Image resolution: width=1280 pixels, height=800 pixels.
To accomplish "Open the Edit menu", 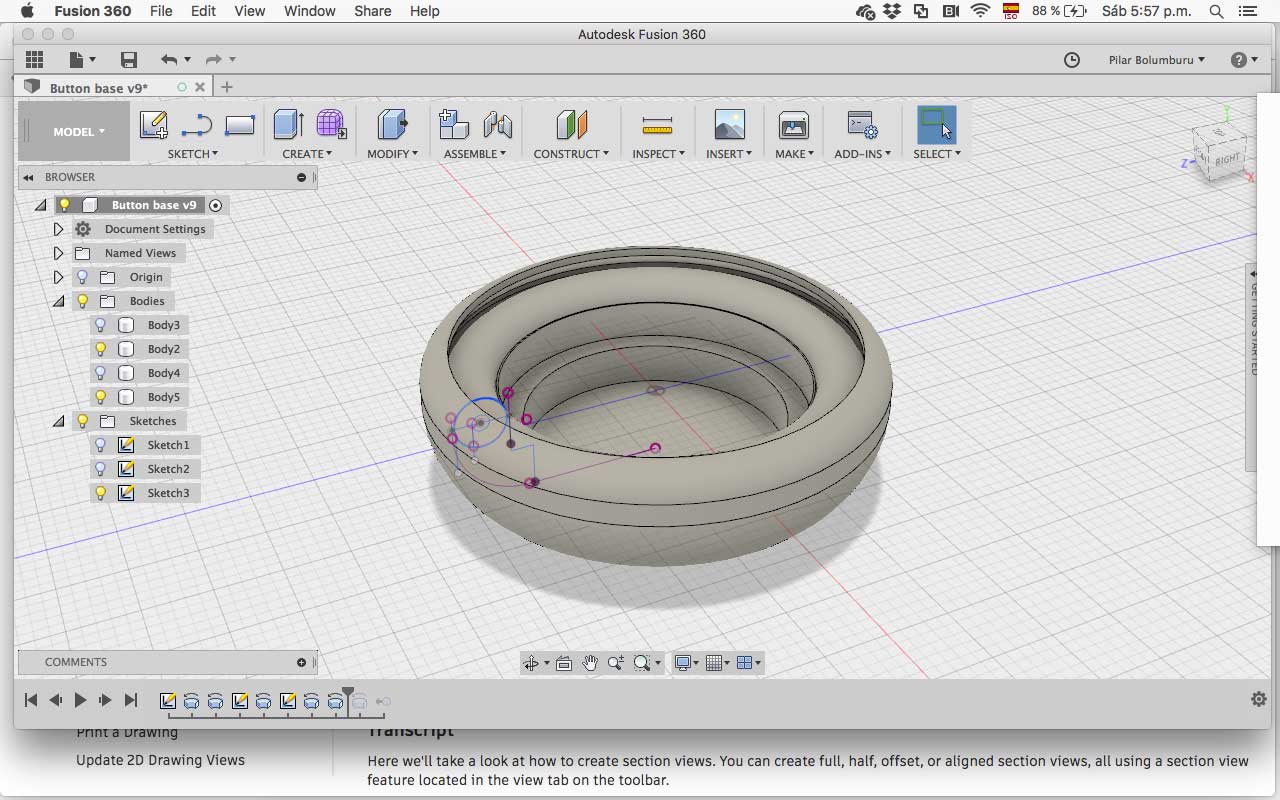I will pos(203,11).
